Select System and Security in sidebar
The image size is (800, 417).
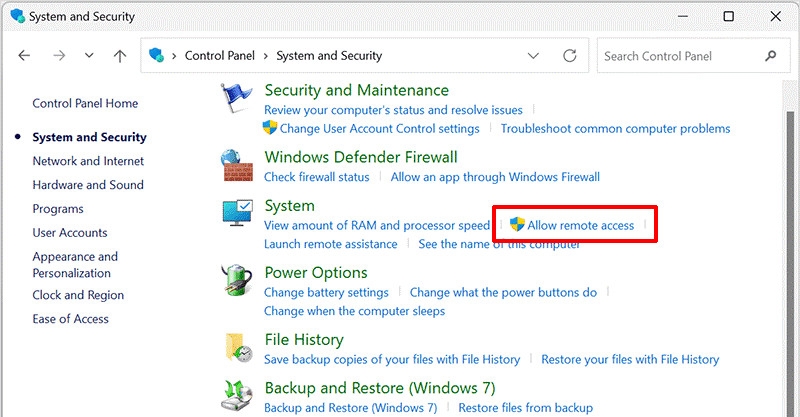(x=89, y=137)
